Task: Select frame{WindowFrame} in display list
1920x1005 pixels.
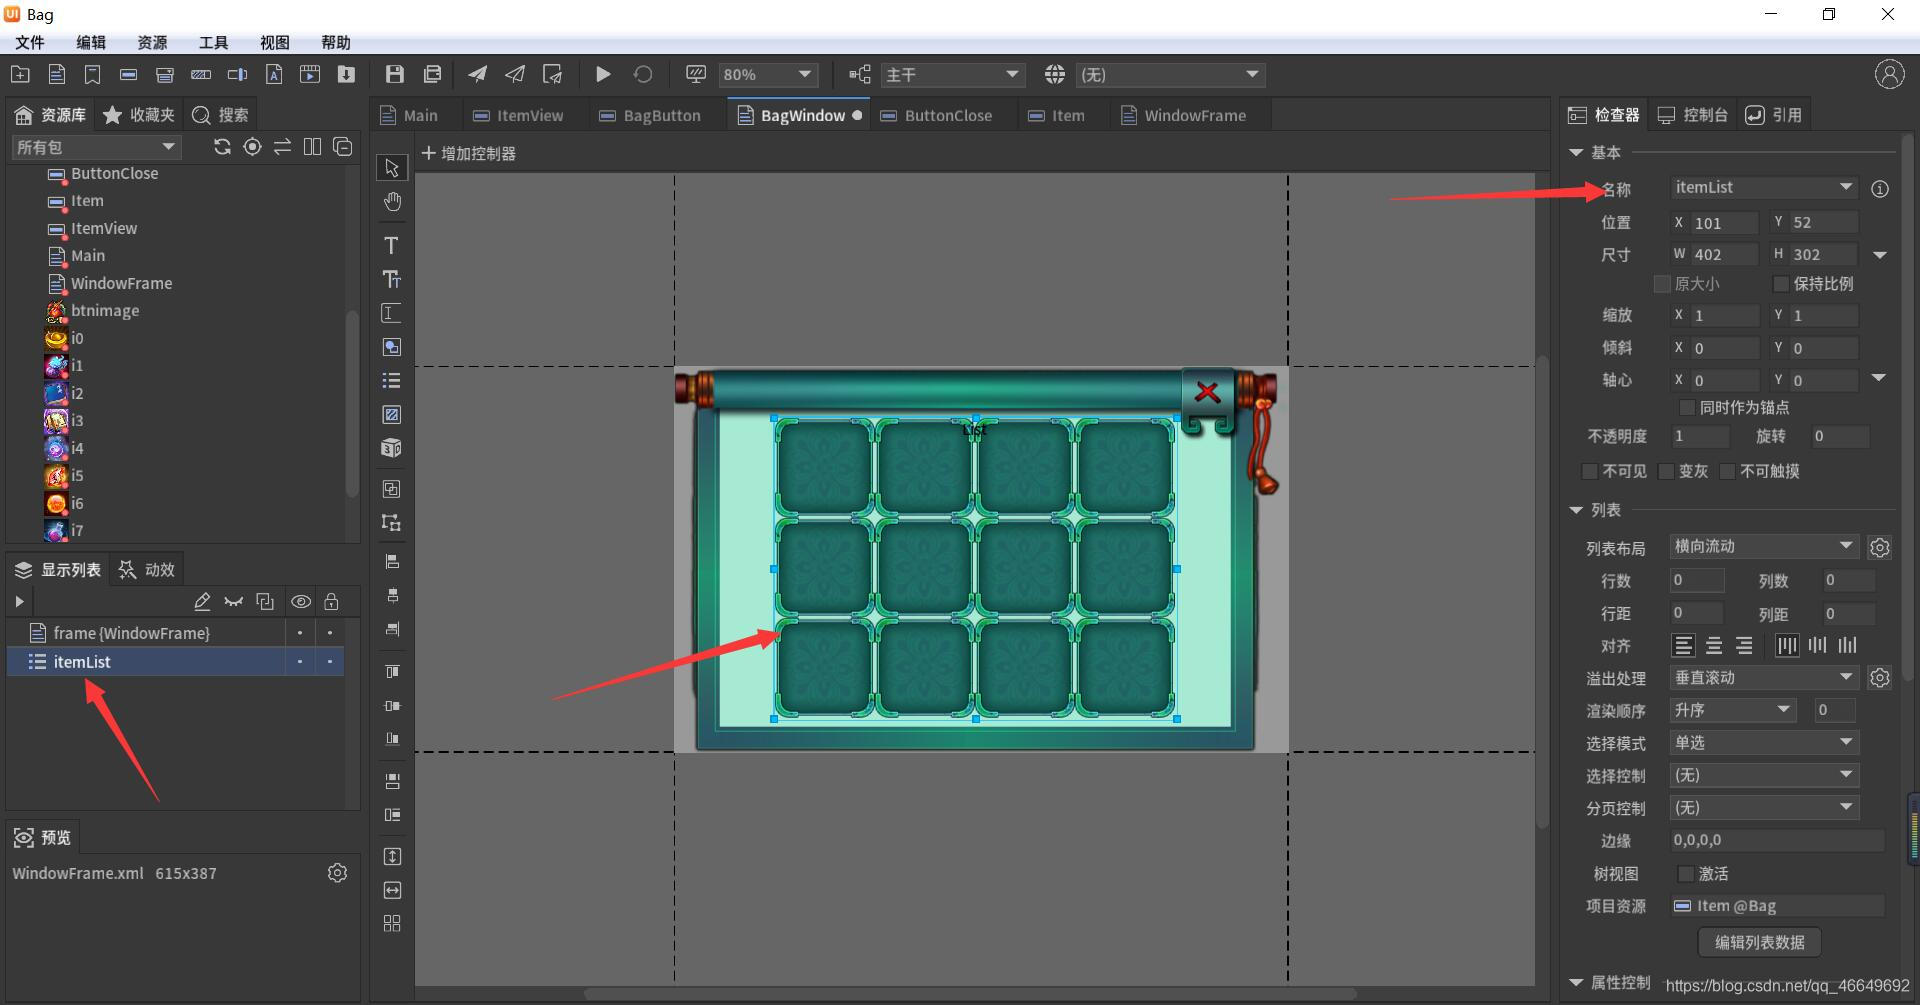Action: tap(175, 633)
